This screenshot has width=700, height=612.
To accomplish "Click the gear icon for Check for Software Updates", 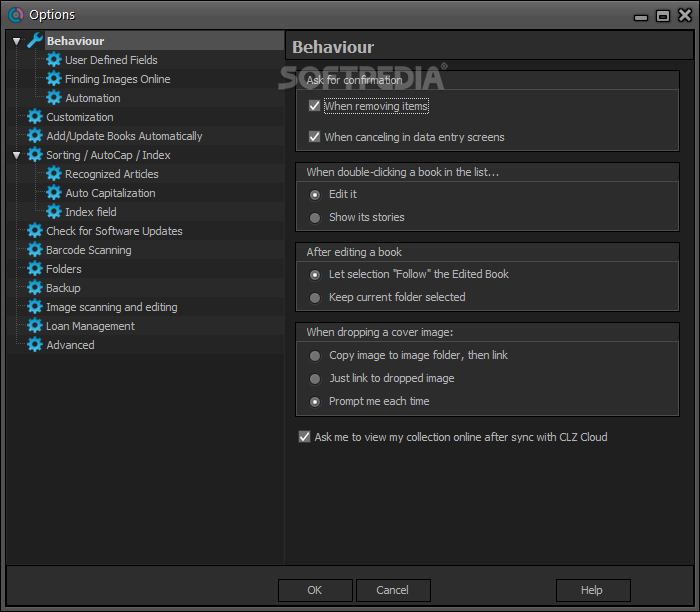I will tap(35, 231).
